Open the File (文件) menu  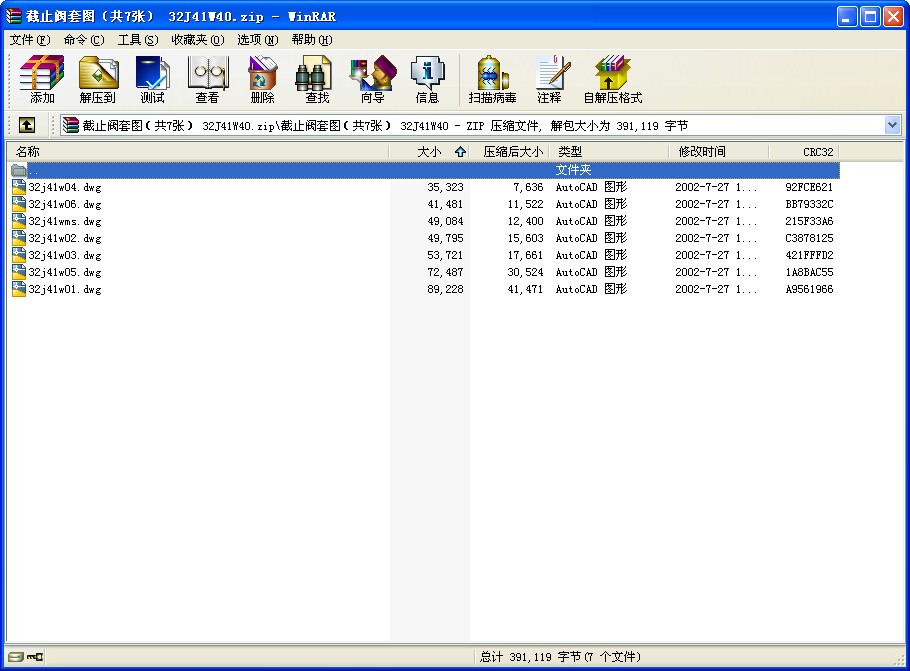click(29, 40)
